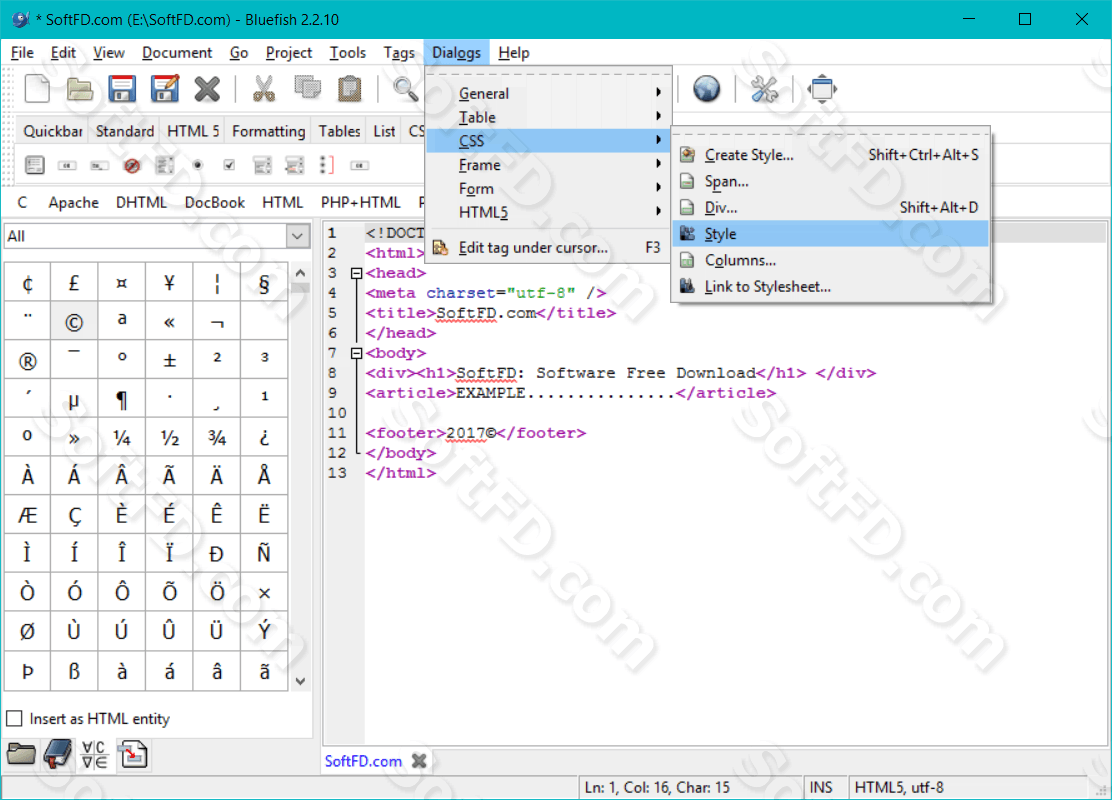Open the snippets panel icon

tap(133, 754)
